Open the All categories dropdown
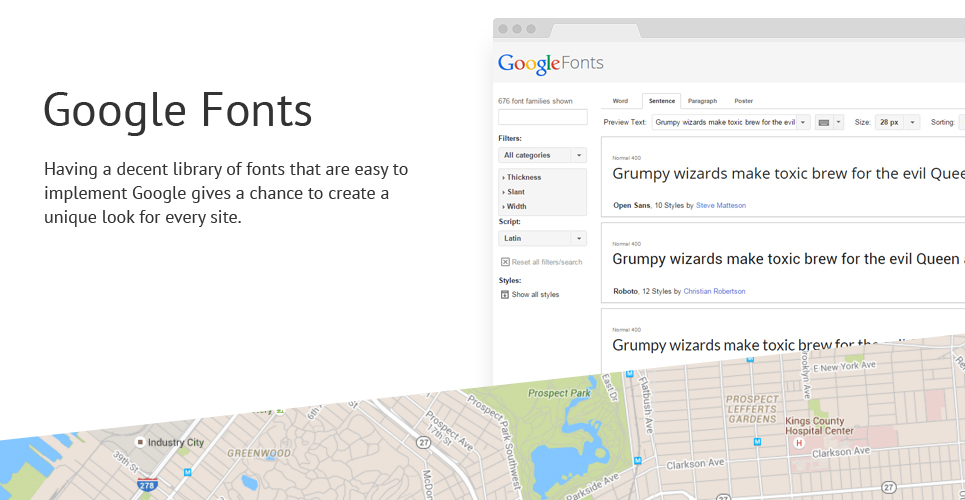 coord(542,155)
